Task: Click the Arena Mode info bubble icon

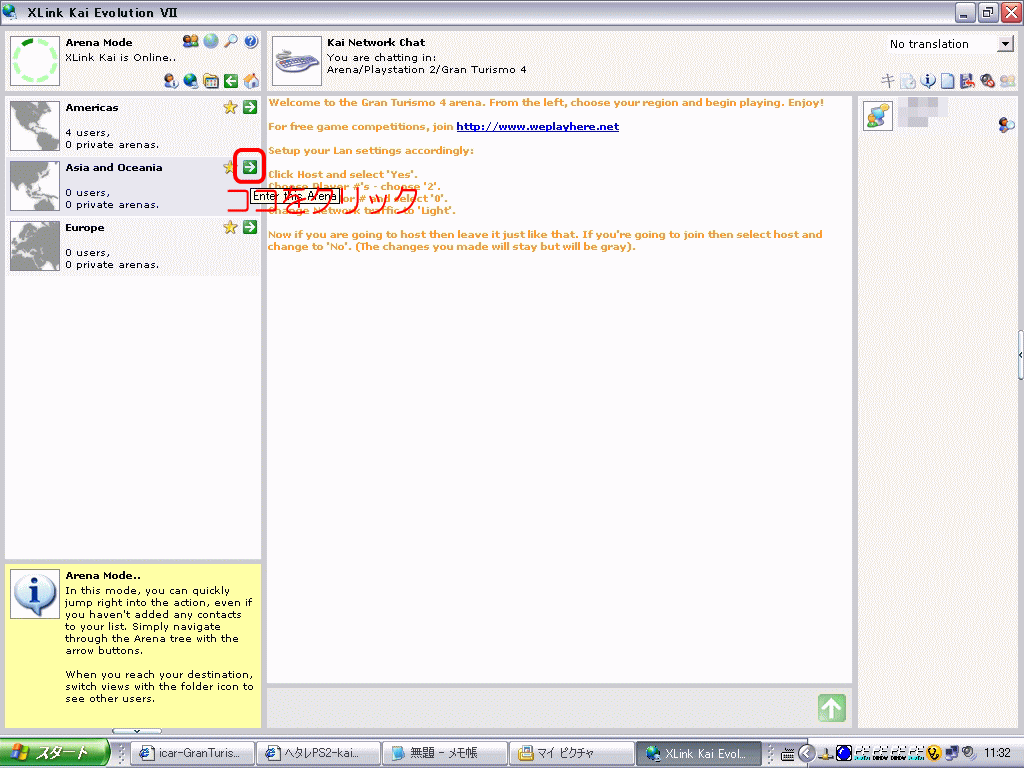Action: tap(35, 594)
